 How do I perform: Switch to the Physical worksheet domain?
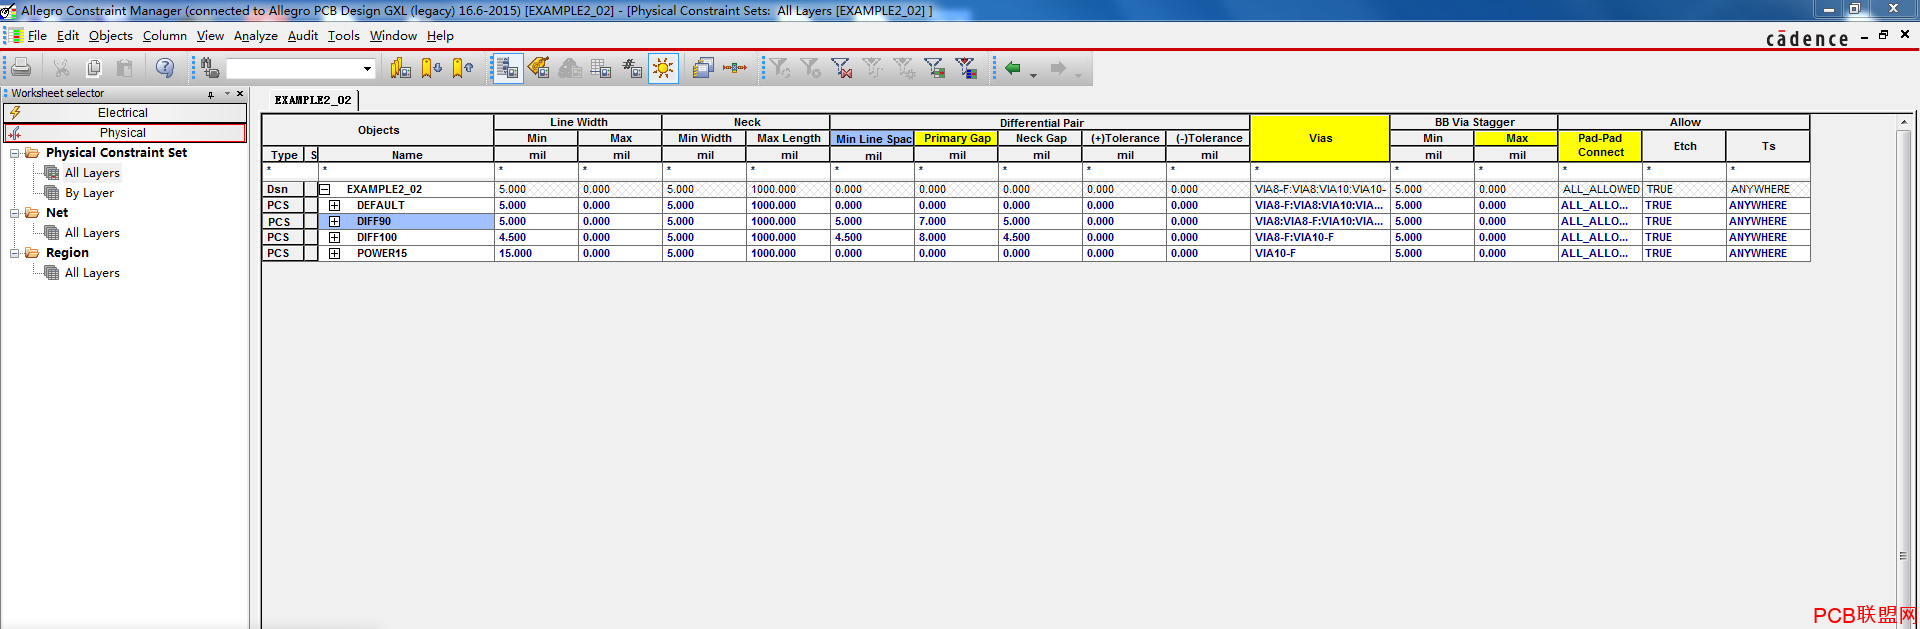point(125,133)
